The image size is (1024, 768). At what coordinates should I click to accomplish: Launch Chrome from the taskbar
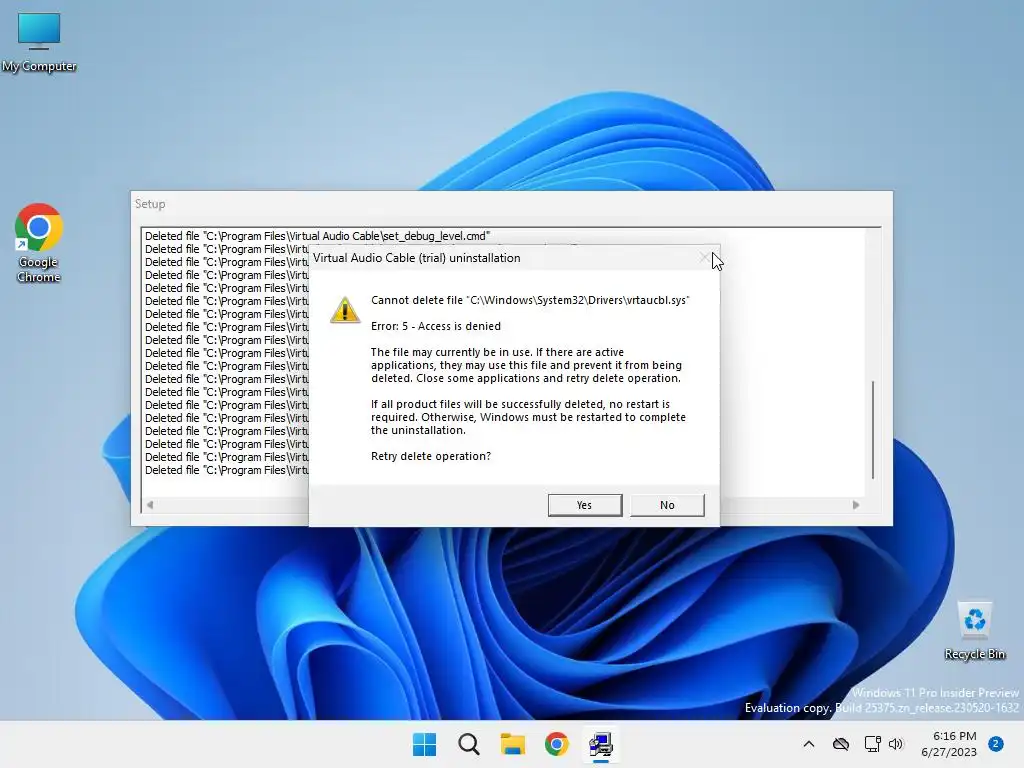556,744
